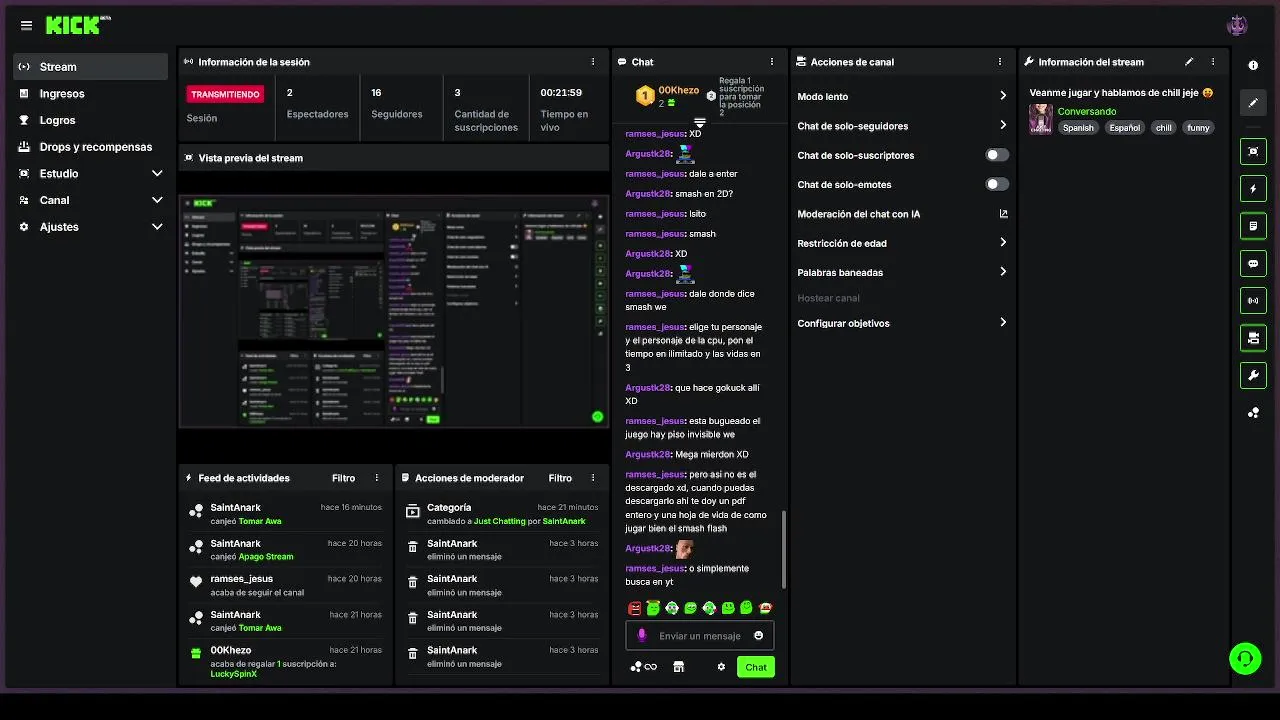Go to Ingresos in the sidebar

click(x=90, y=94)
